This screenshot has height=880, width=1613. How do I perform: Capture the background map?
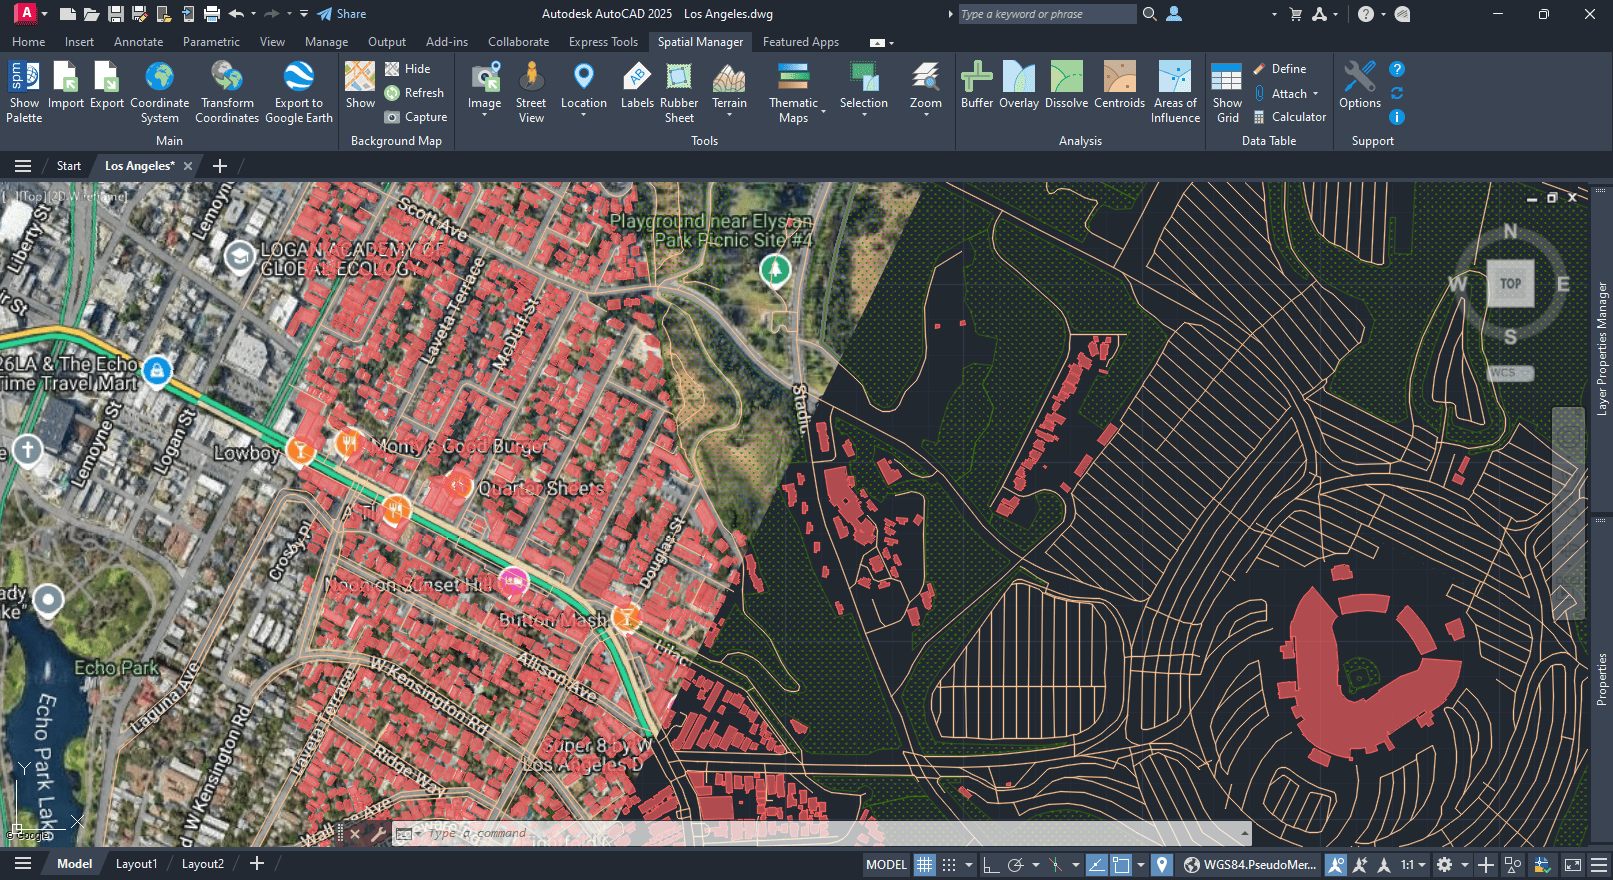pos(416,117)
